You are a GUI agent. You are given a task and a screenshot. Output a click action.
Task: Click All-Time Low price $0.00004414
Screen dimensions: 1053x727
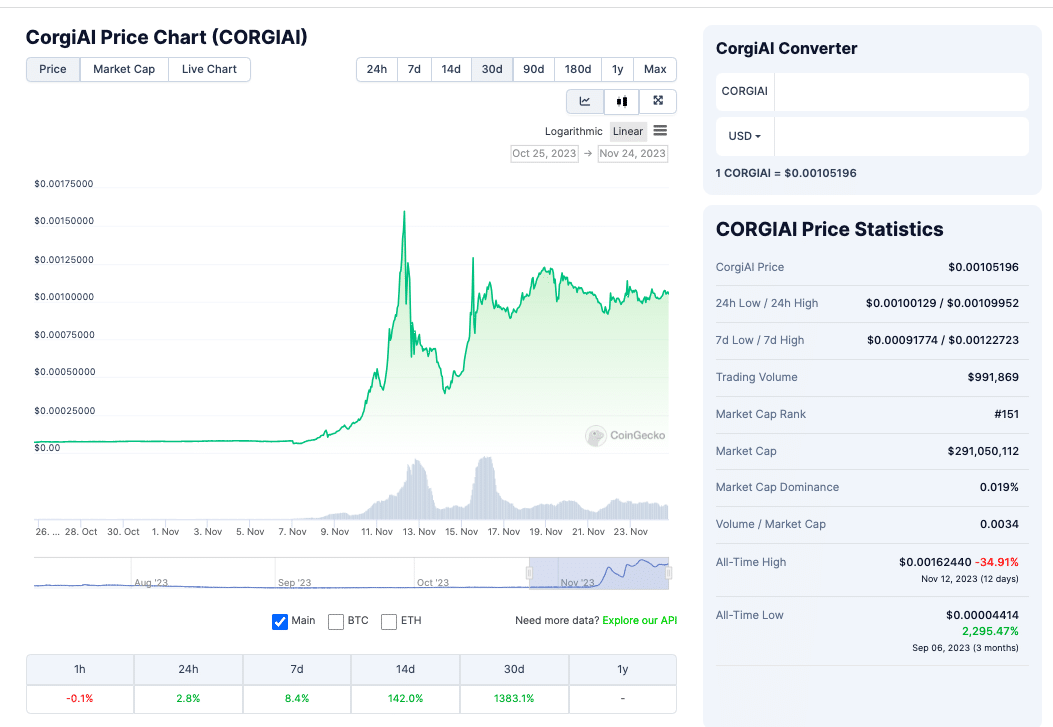(982, 615)
